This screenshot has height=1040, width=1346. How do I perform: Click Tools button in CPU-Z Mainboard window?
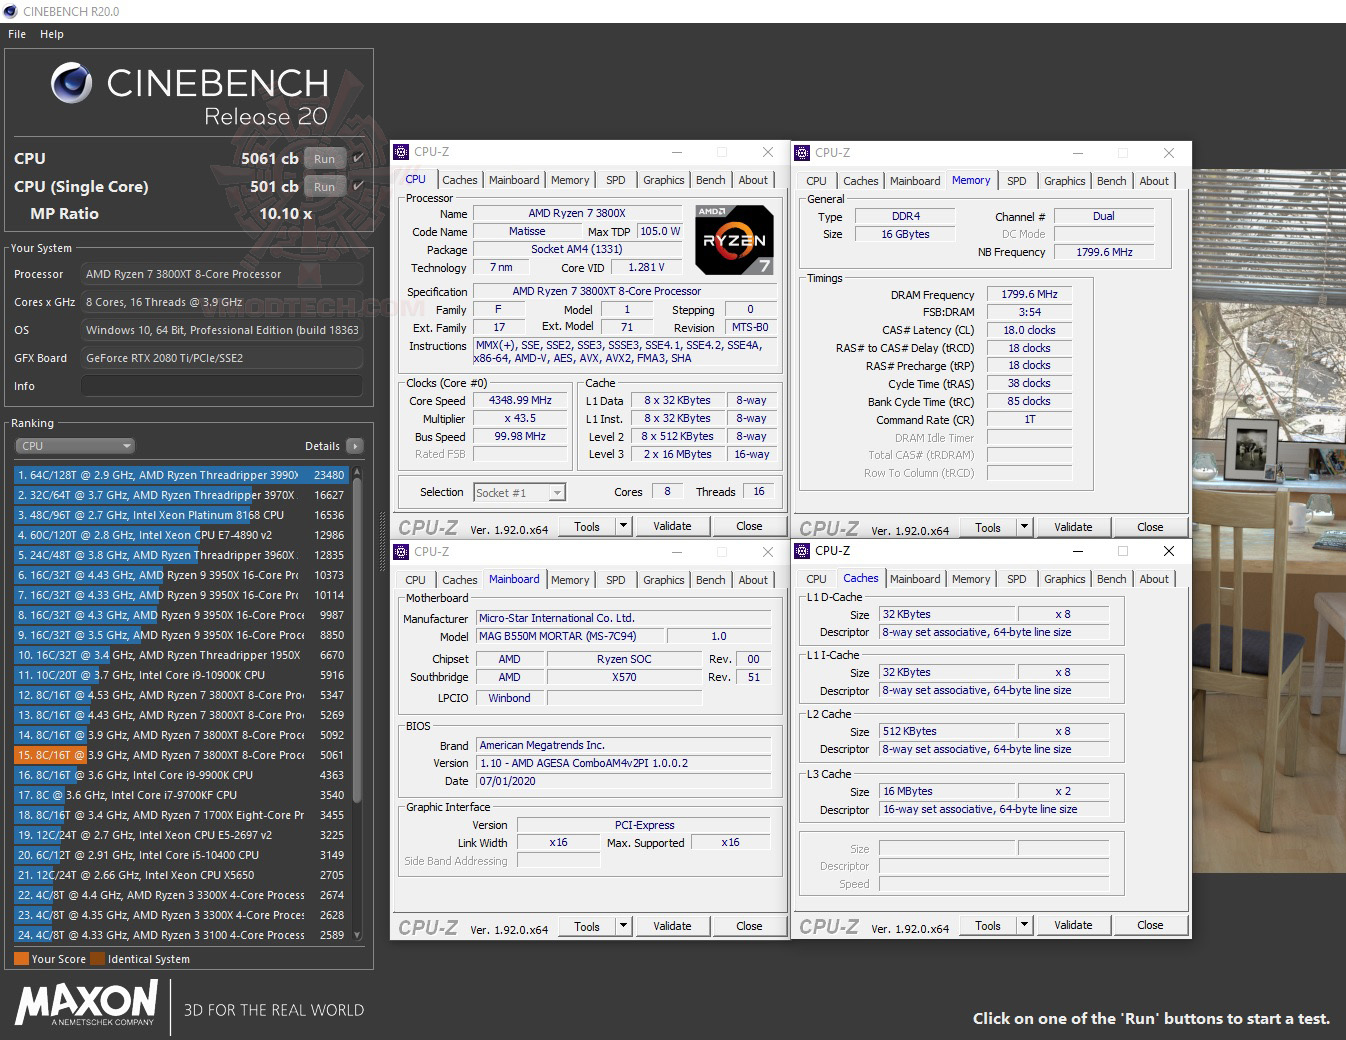click(587, 926)
